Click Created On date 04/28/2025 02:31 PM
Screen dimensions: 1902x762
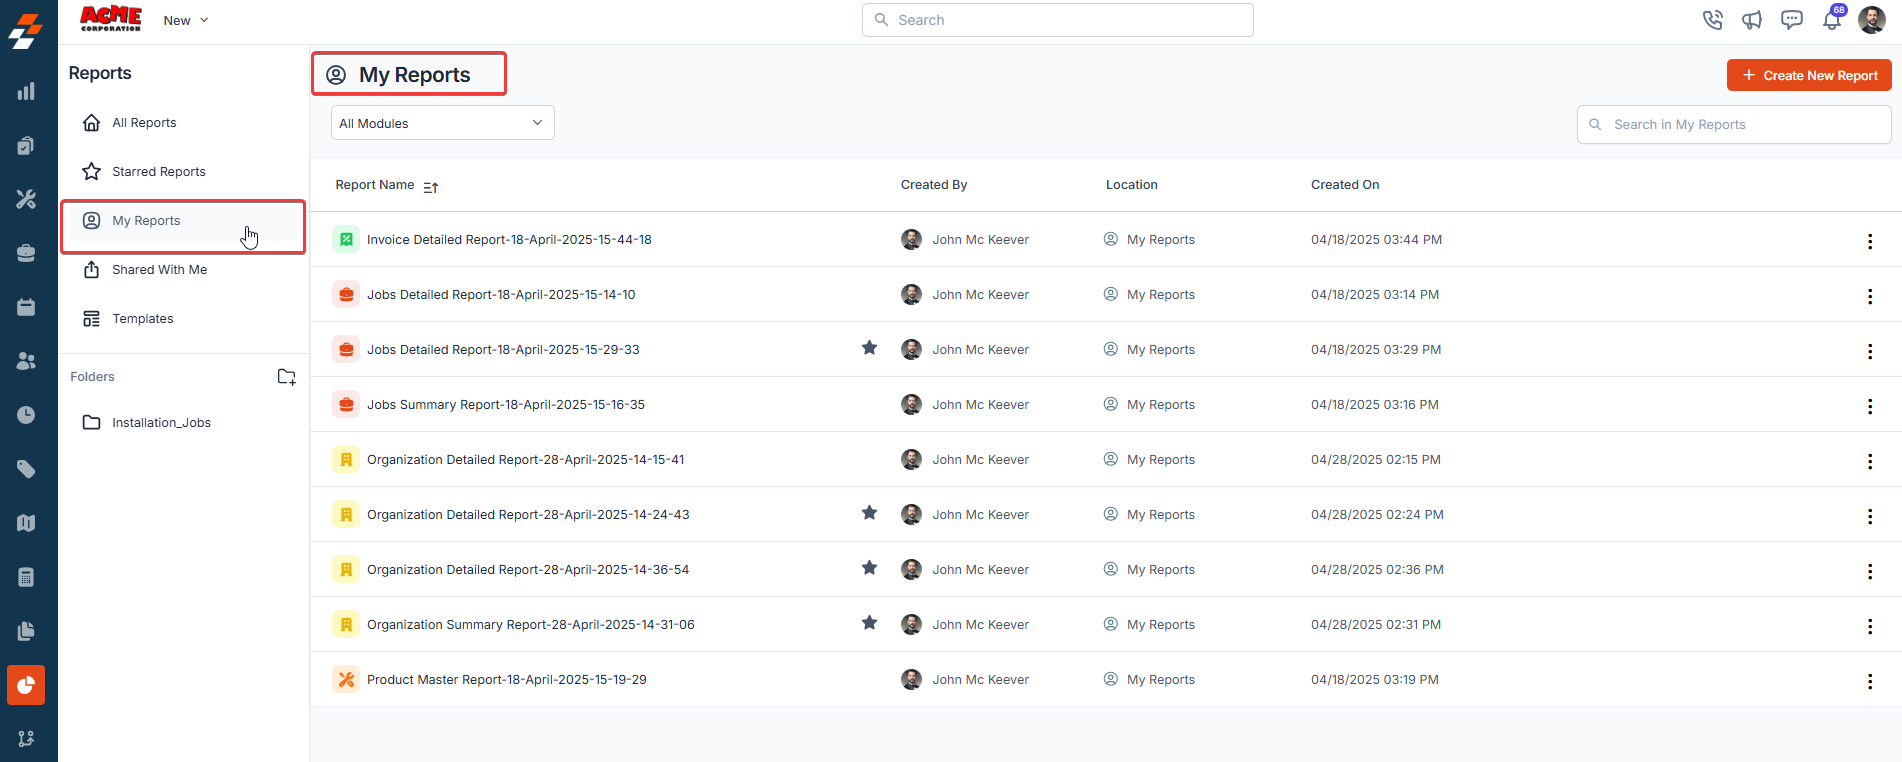pyautogui.click(x=1376, y=625)
